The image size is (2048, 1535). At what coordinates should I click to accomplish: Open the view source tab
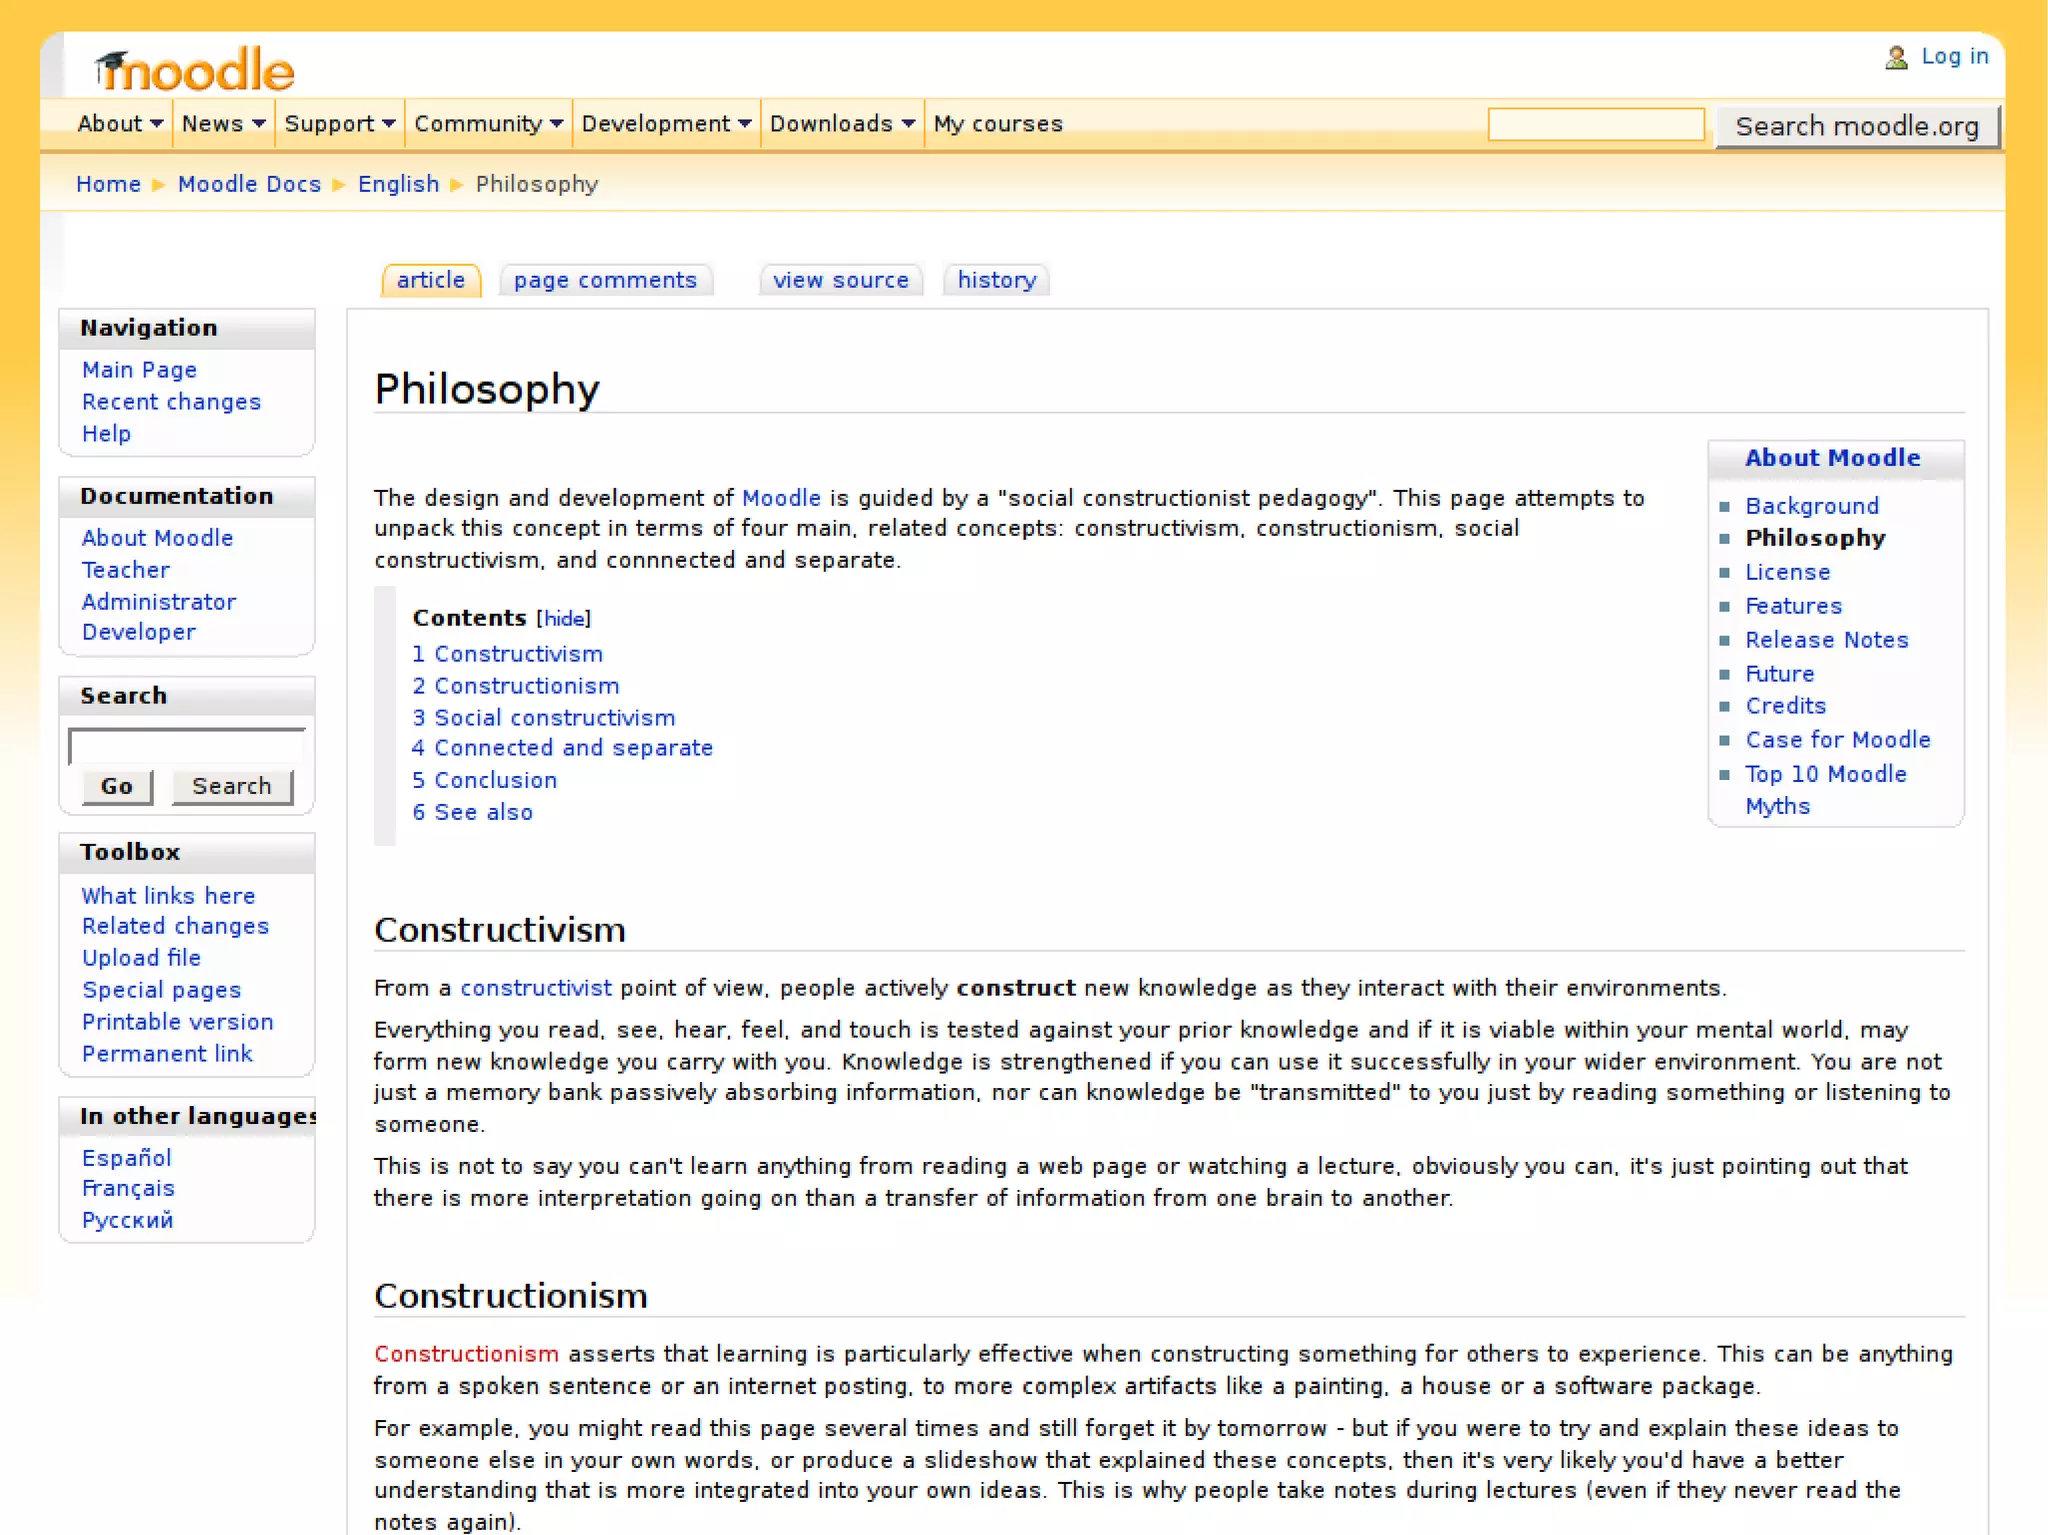(841, 281)
